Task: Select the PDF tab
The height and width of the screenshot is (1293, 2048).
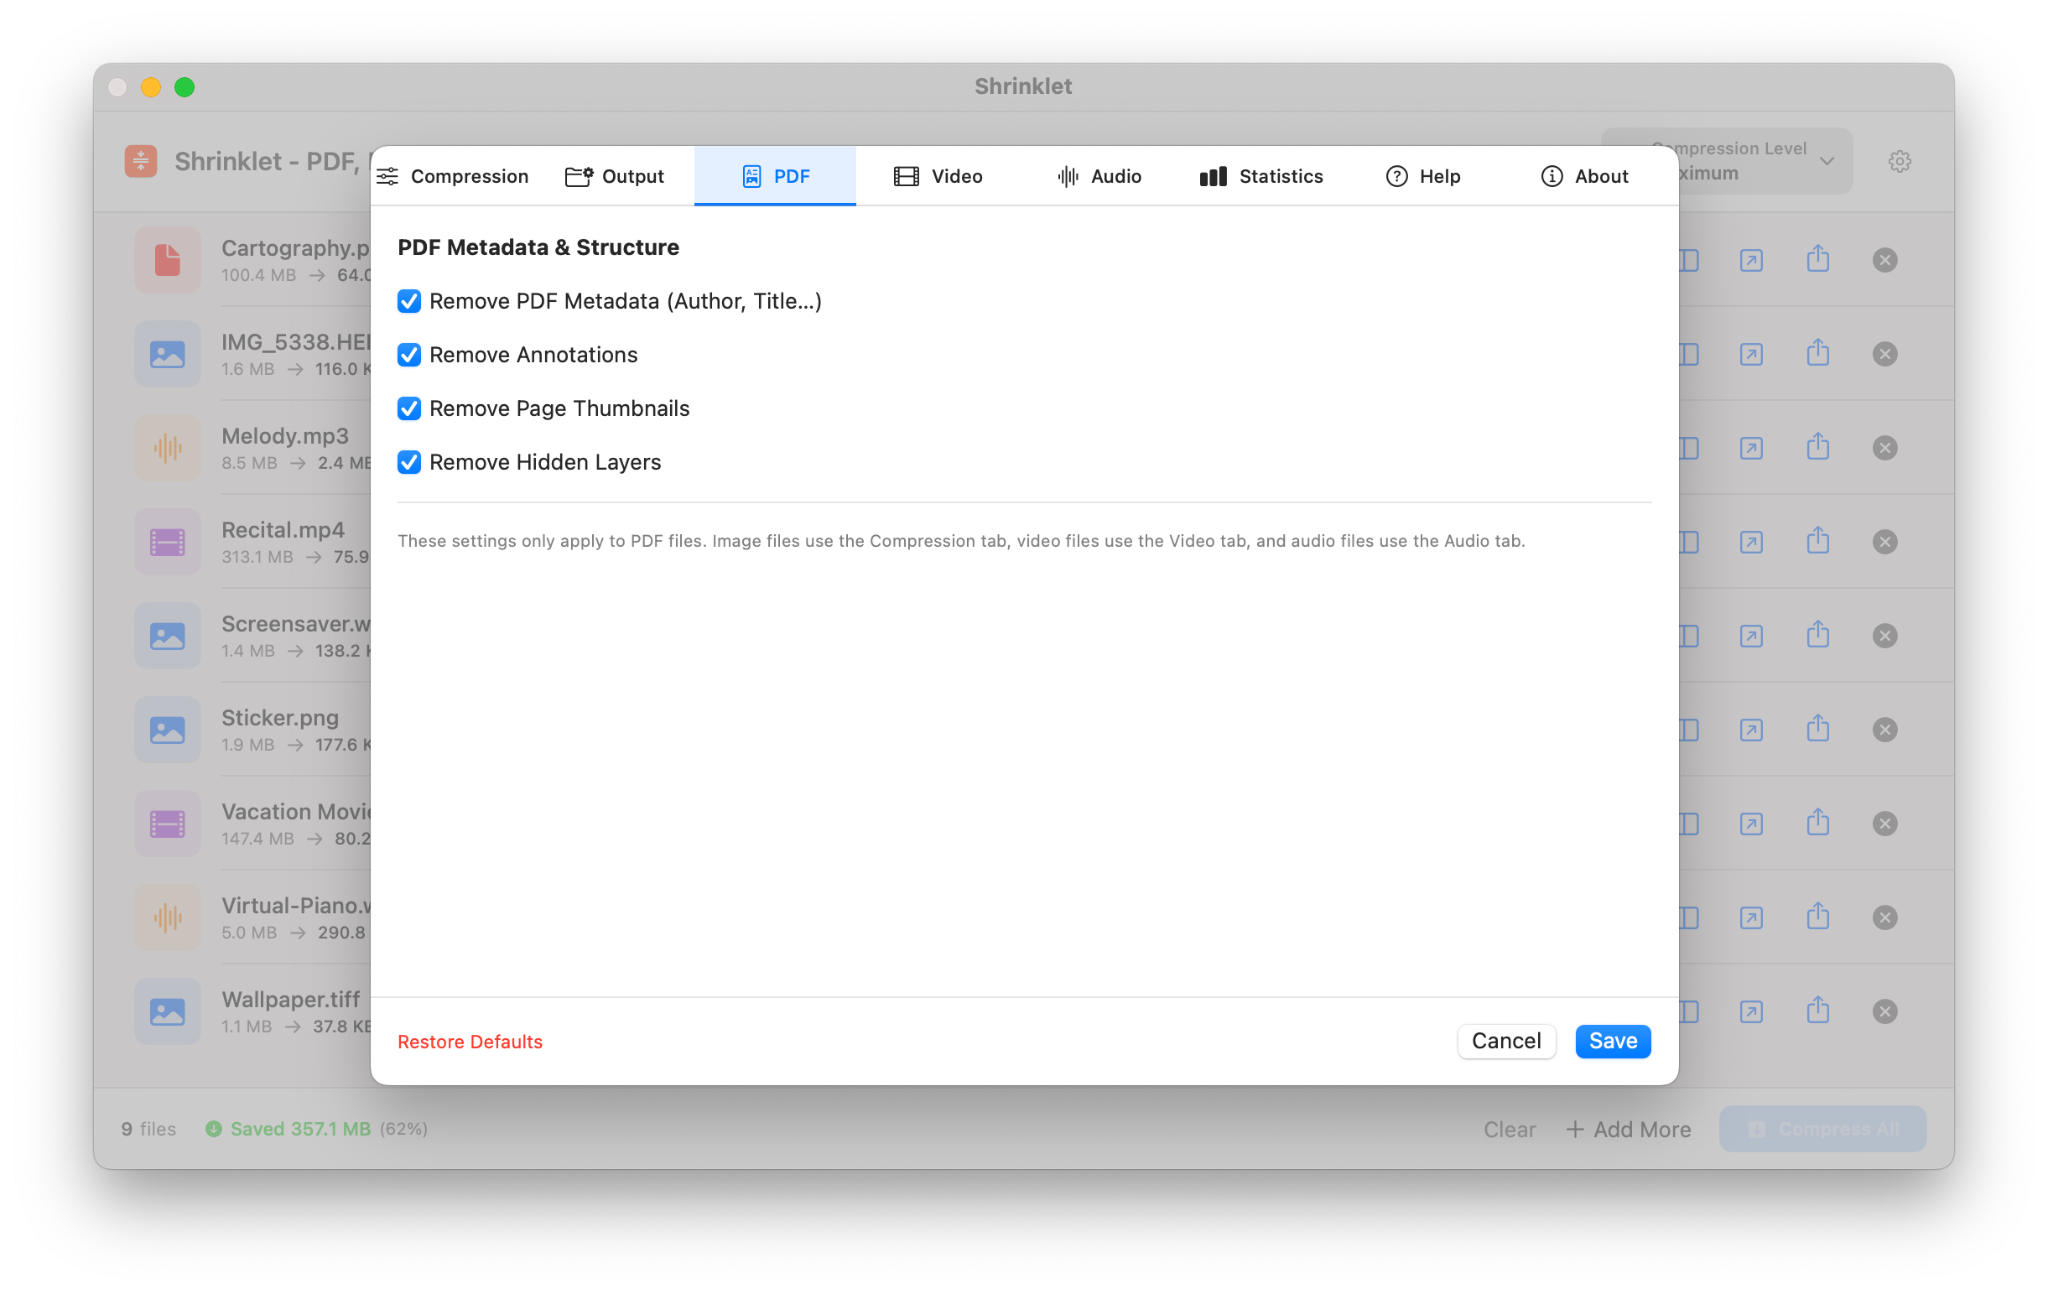Action: (775, 176)
